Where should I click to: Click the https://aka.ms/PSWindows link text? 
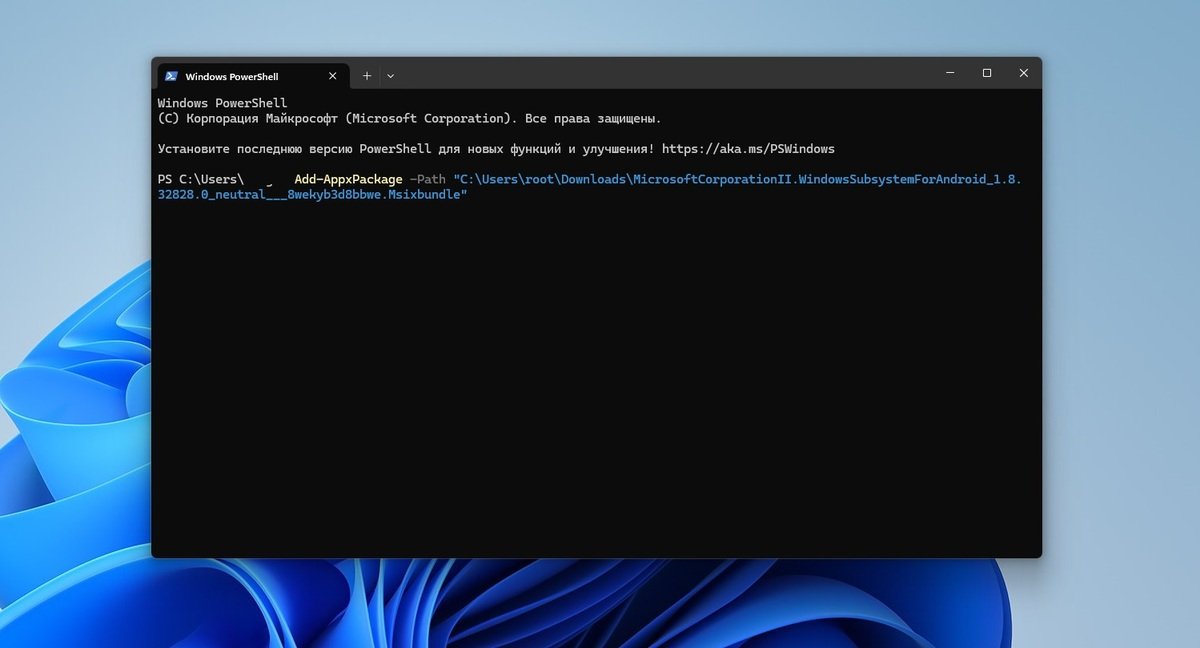tap(748, 149)
